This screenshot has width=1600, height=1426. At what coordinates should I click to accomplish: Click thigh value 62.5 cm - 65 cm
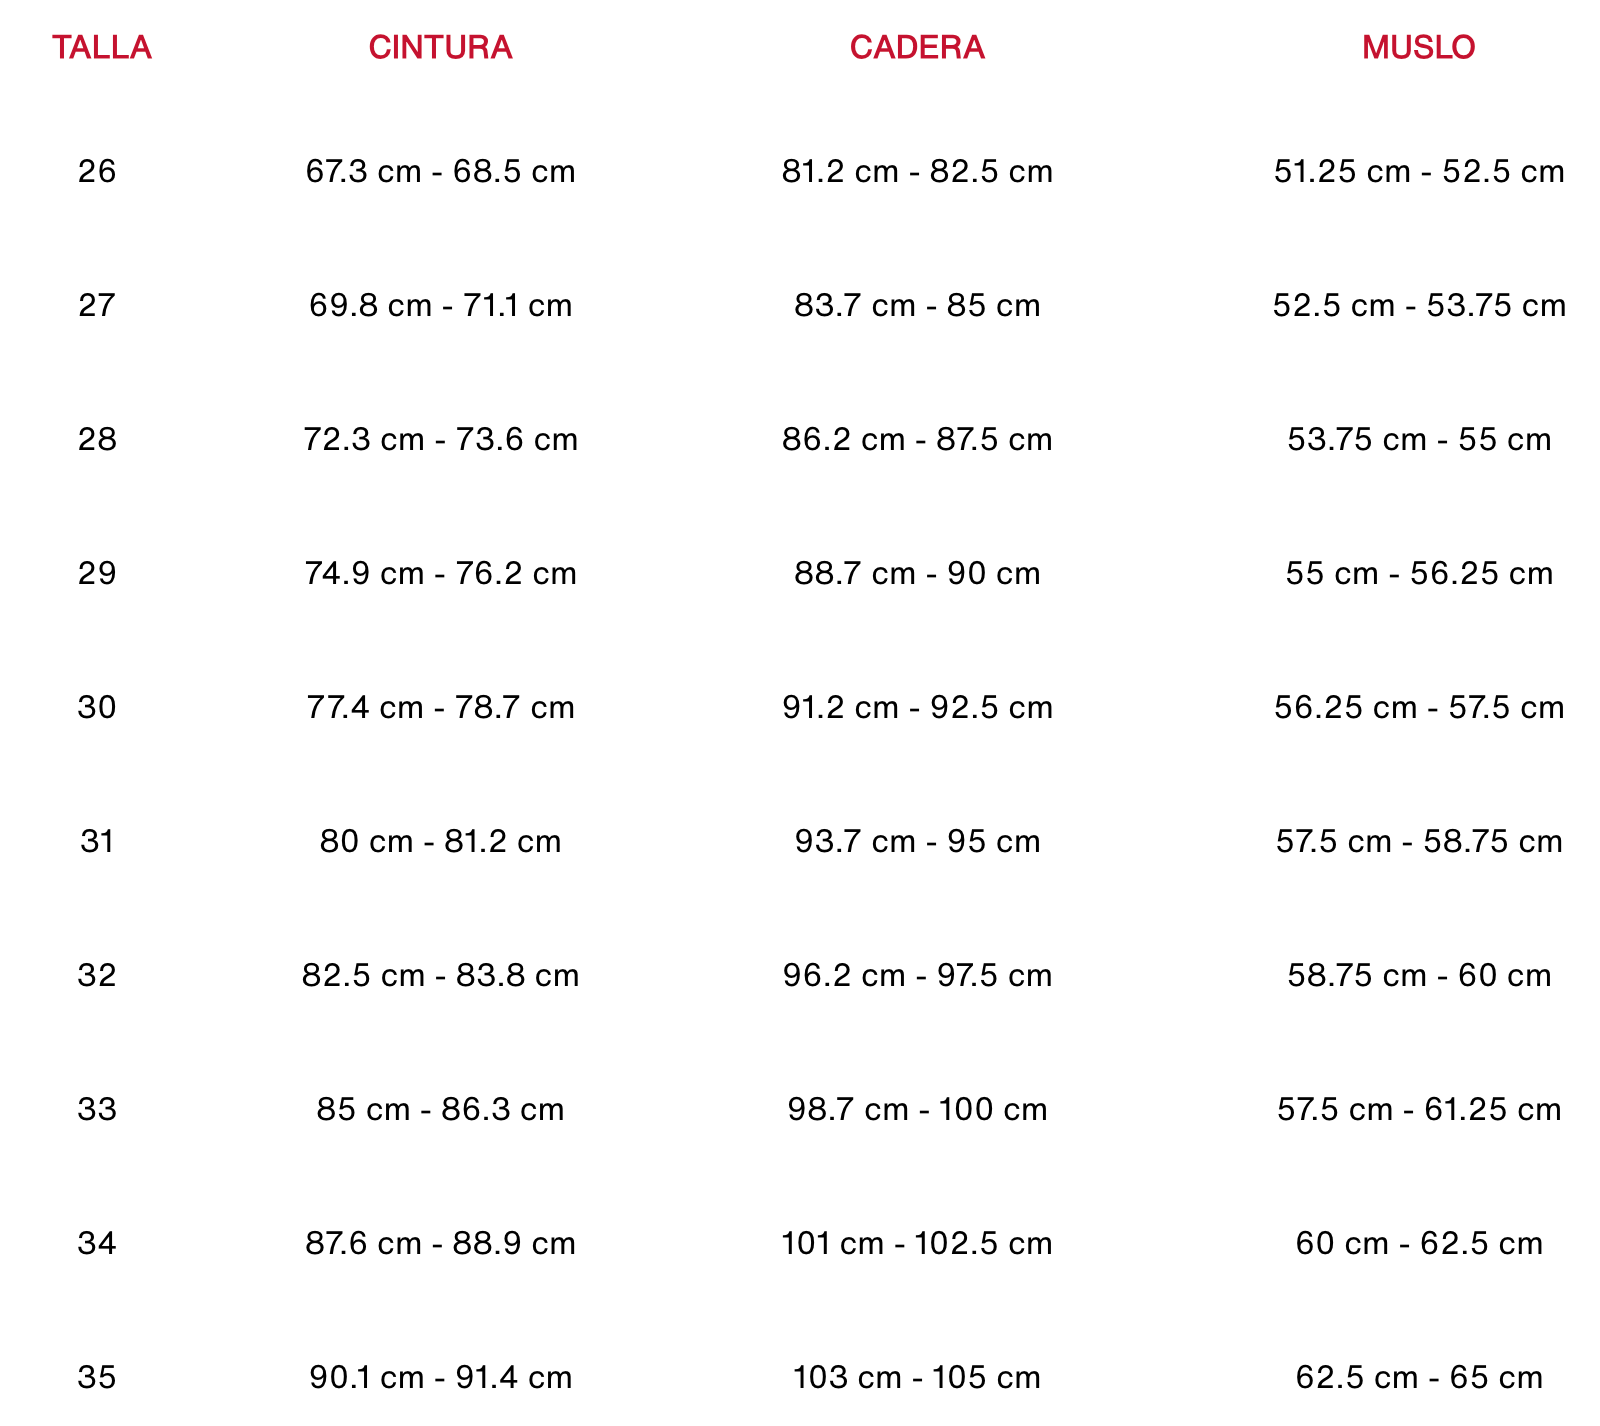tap(1419, 1377)
